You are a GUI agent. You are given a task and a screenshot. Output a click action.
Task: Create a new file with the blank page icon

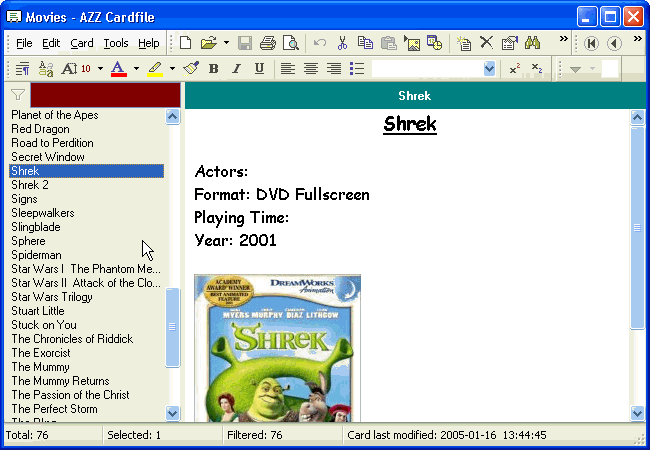click(x=185, y=43)
